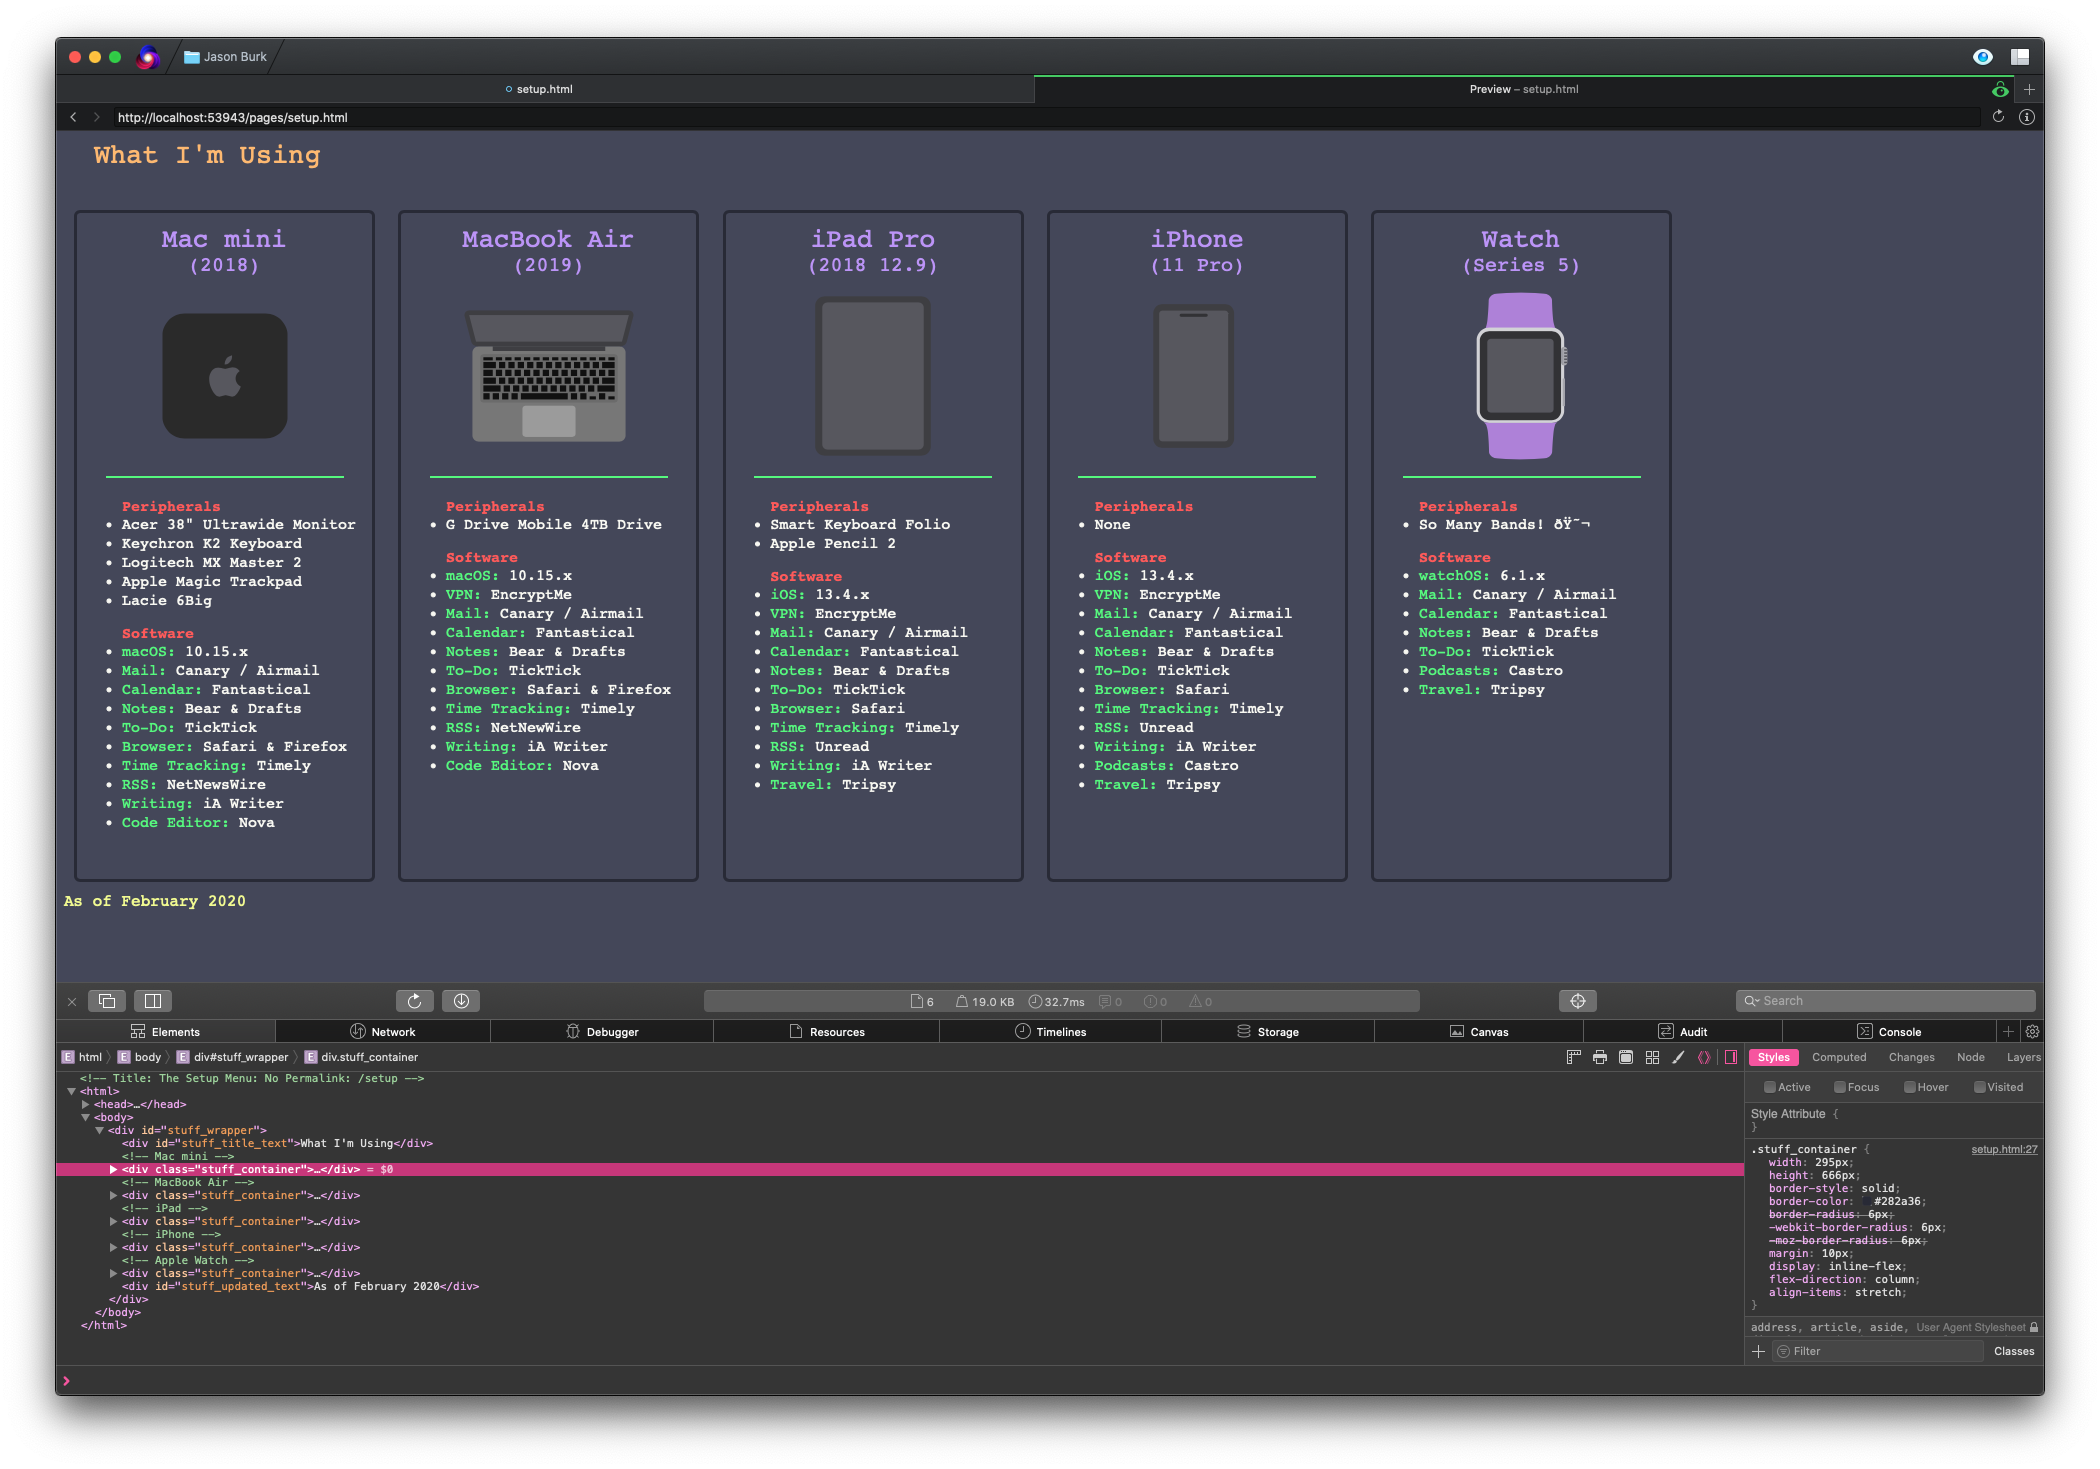Open the Audit tab
2100x1469 pixels.
pos(1683,1032)
